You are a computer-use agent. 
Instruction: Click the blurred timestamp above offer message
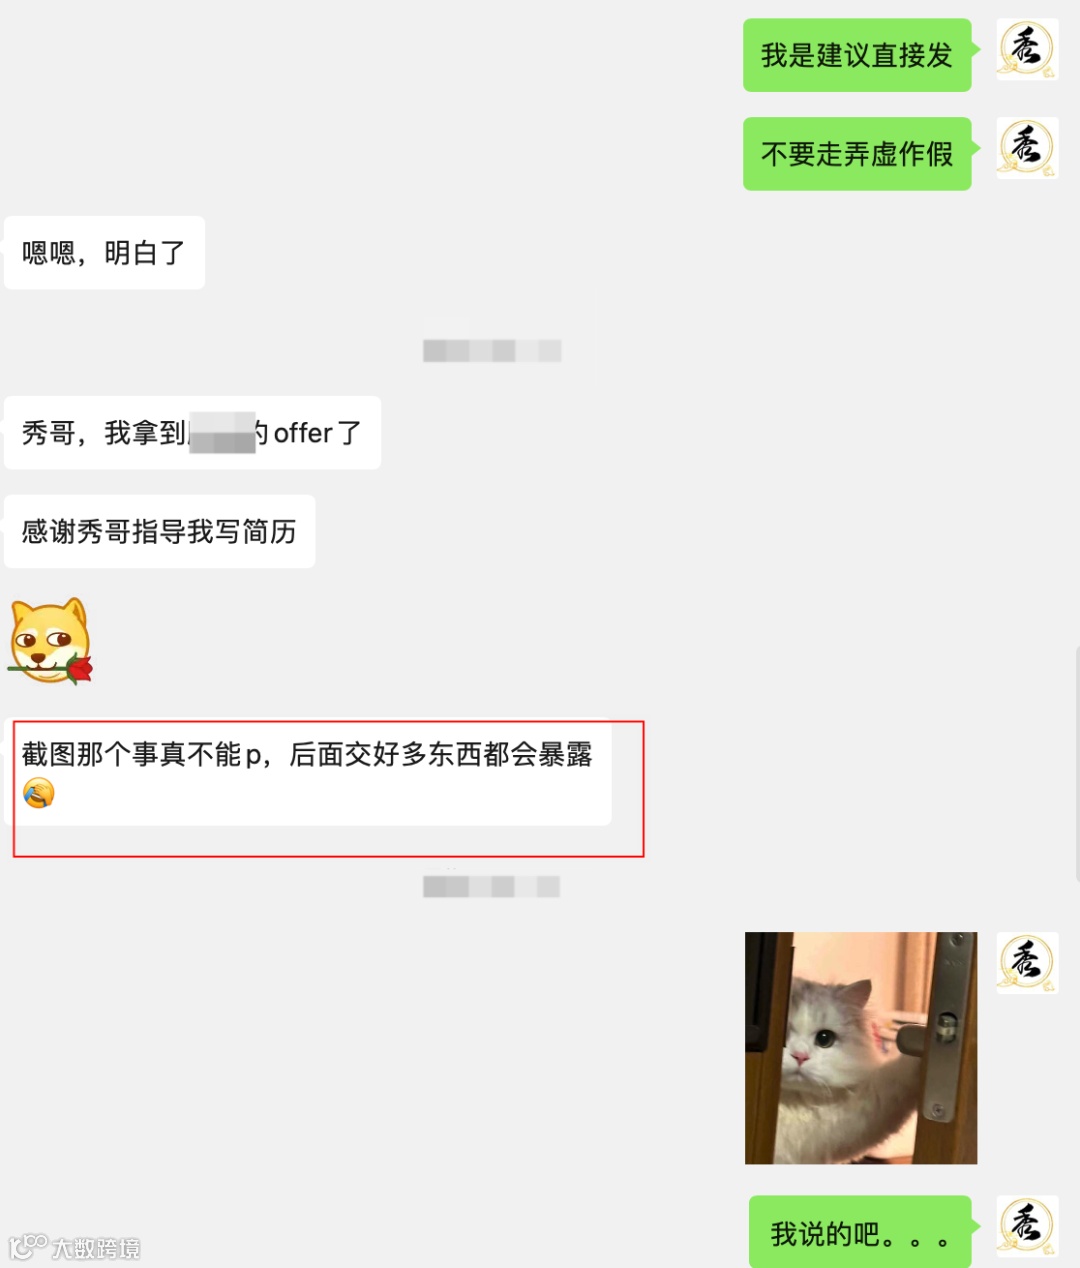[x=492, y=351]
